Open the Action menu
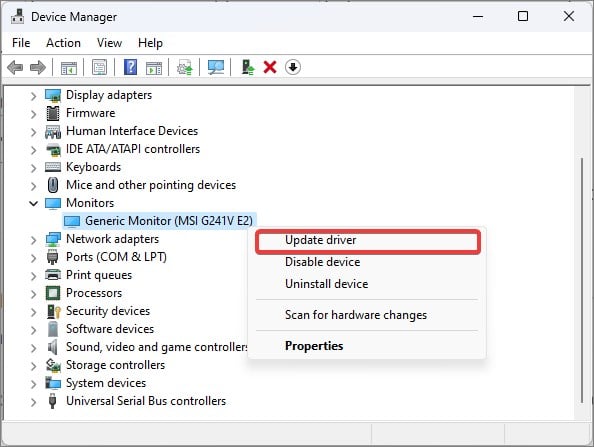Viewport: 594px width, 447px height. point(63,43)
